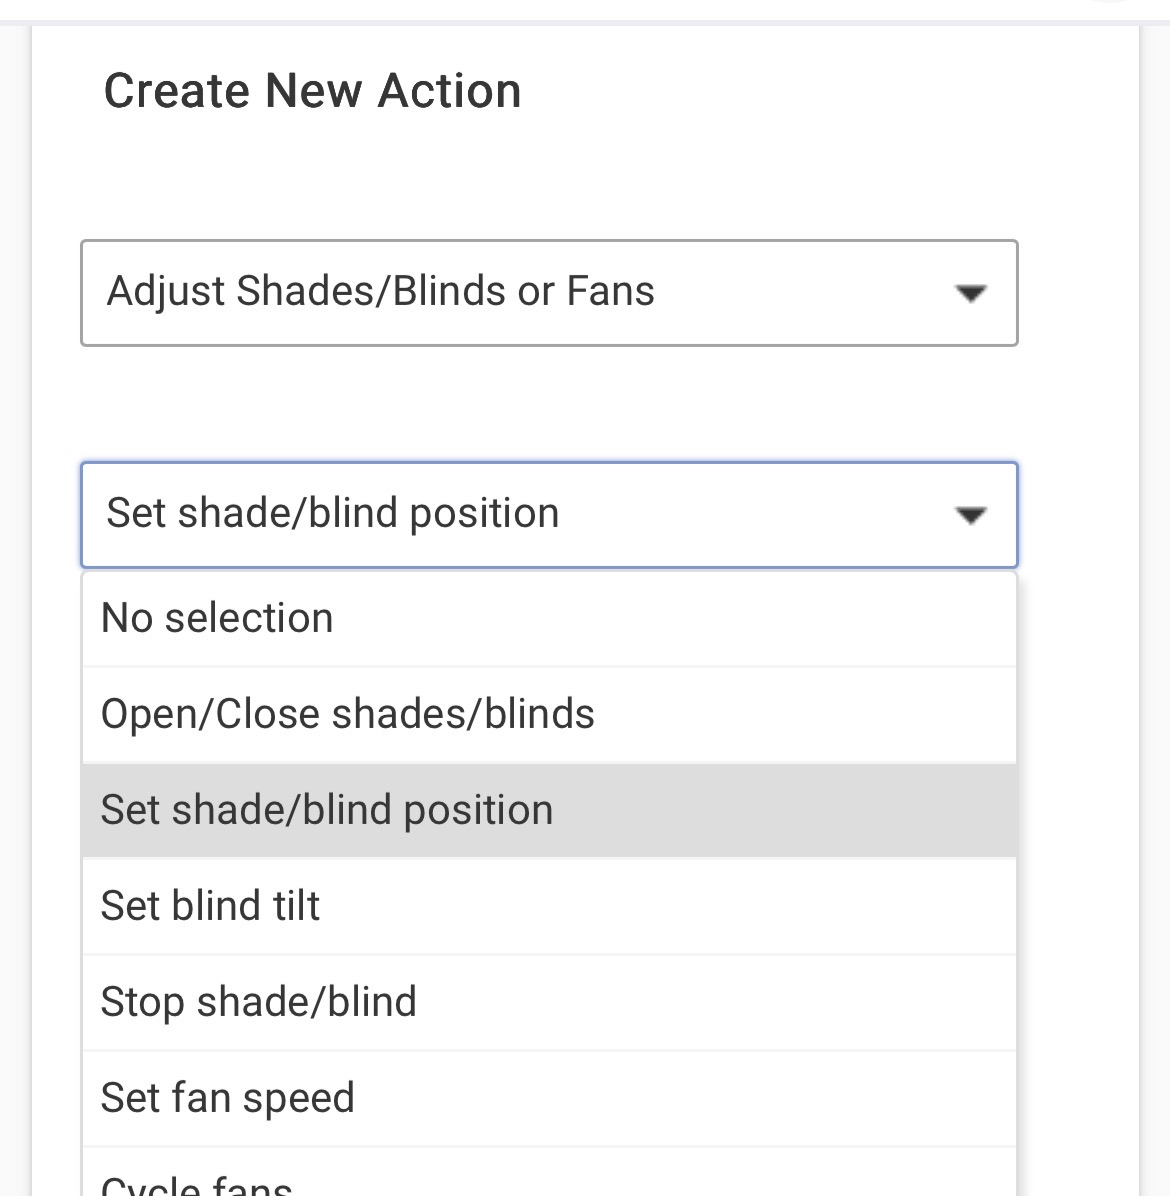Open the Adjust Shades/Blinds or Fans combo box

tap(548, 293)
